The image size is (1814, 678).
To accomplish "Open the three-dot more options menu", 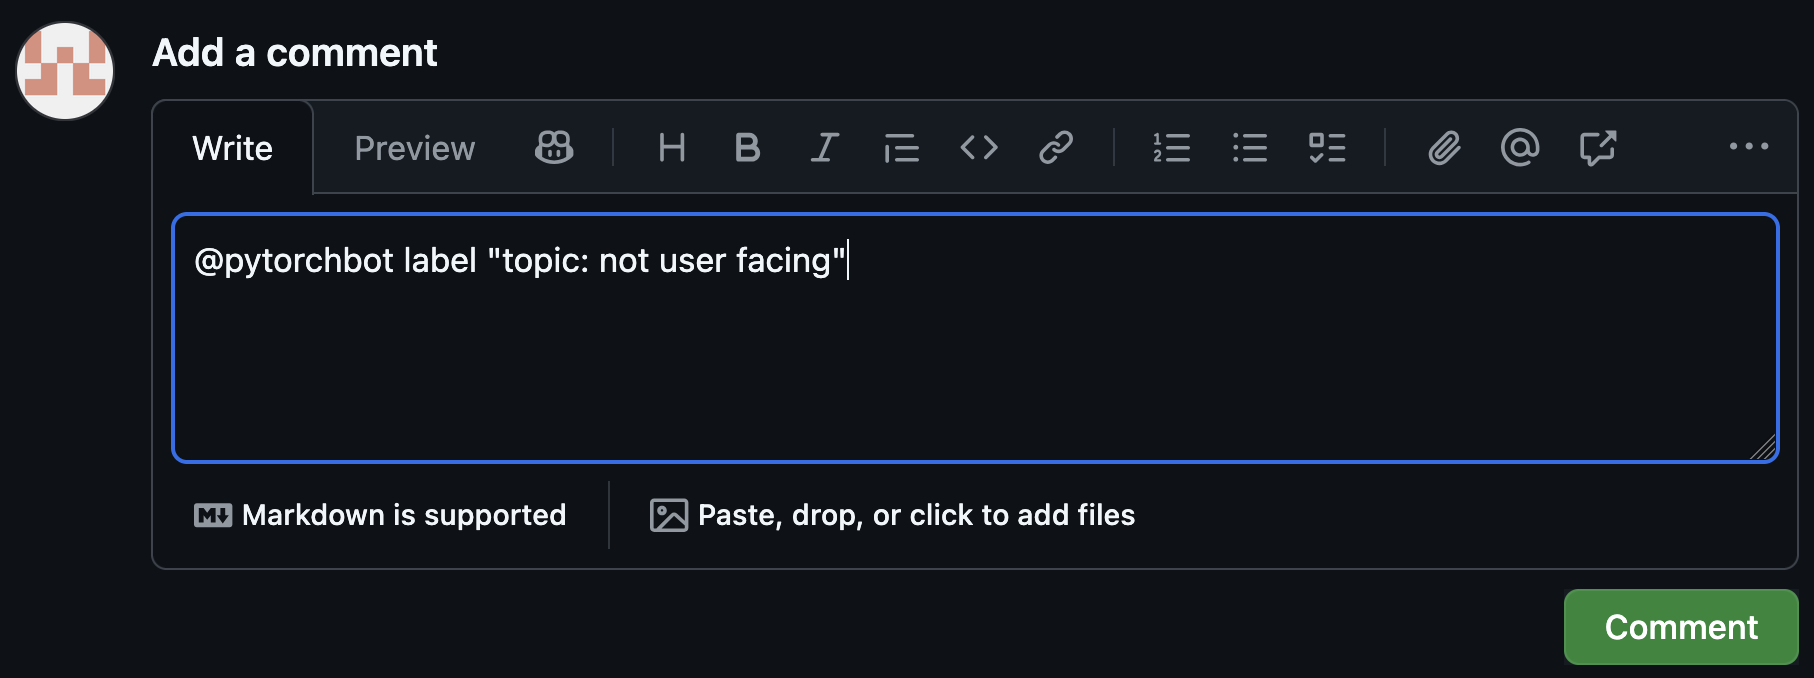I will click(1748, 147).
